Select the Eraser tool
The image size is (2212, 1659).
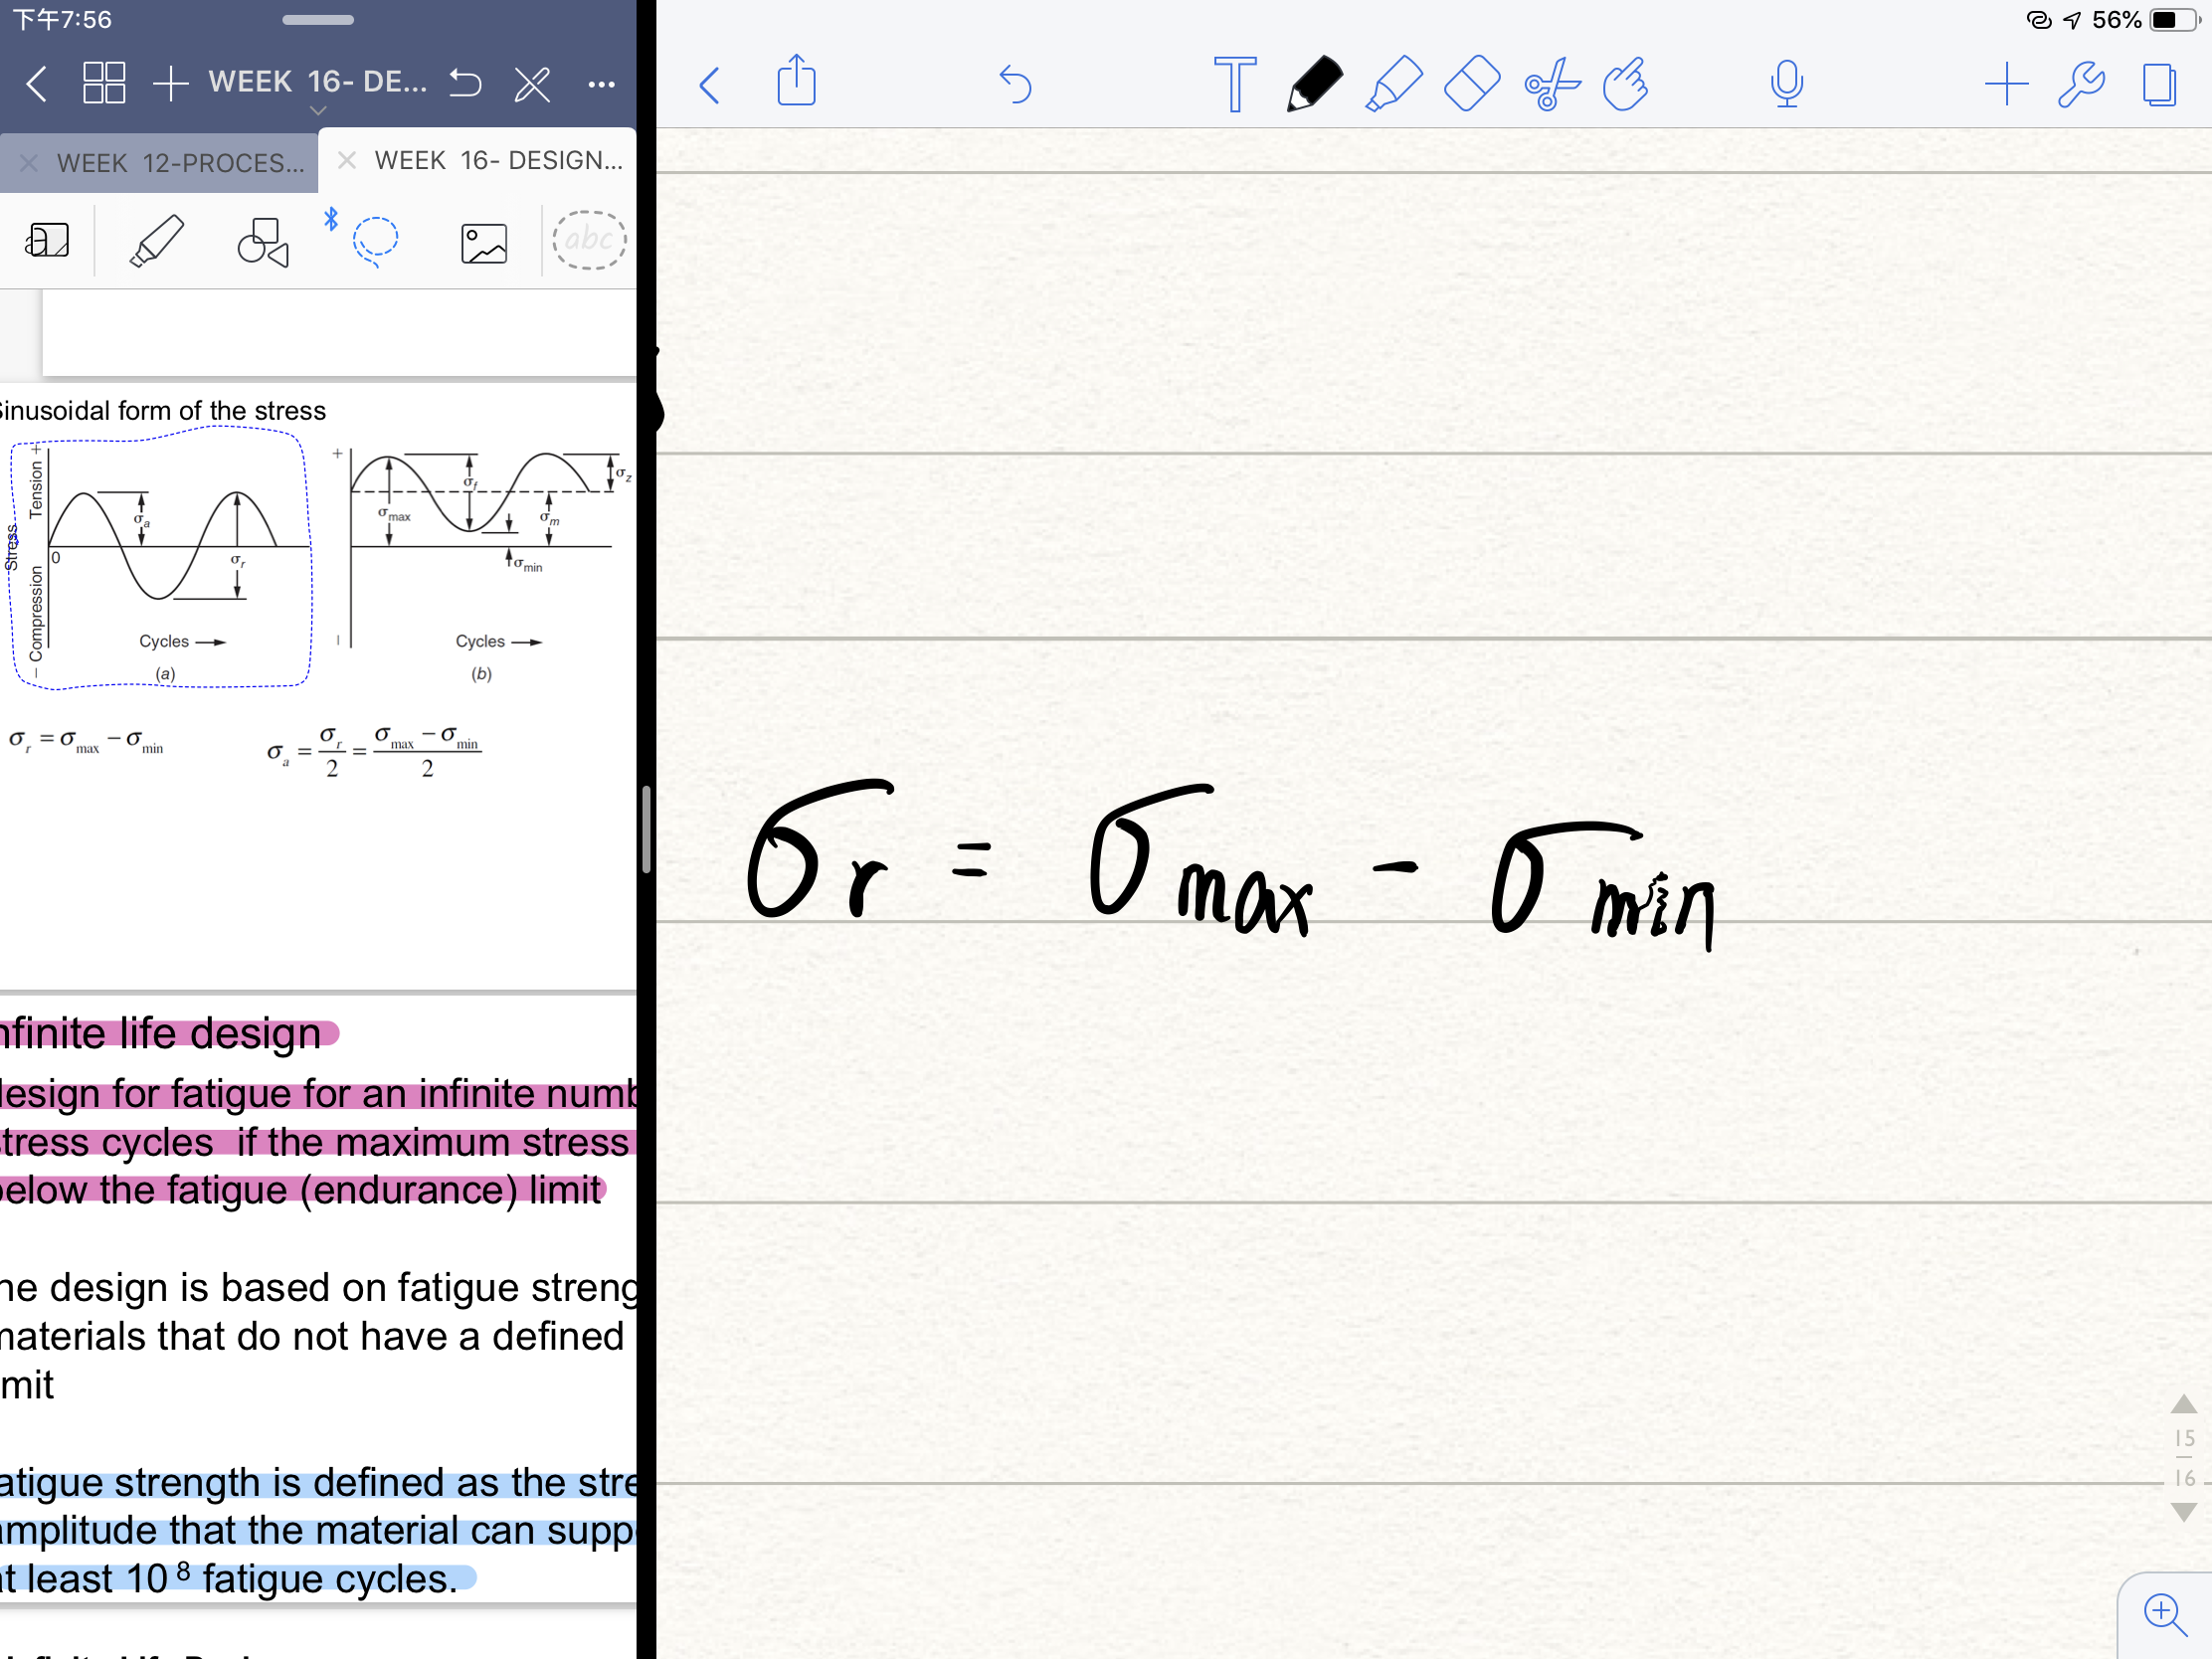1471,84
